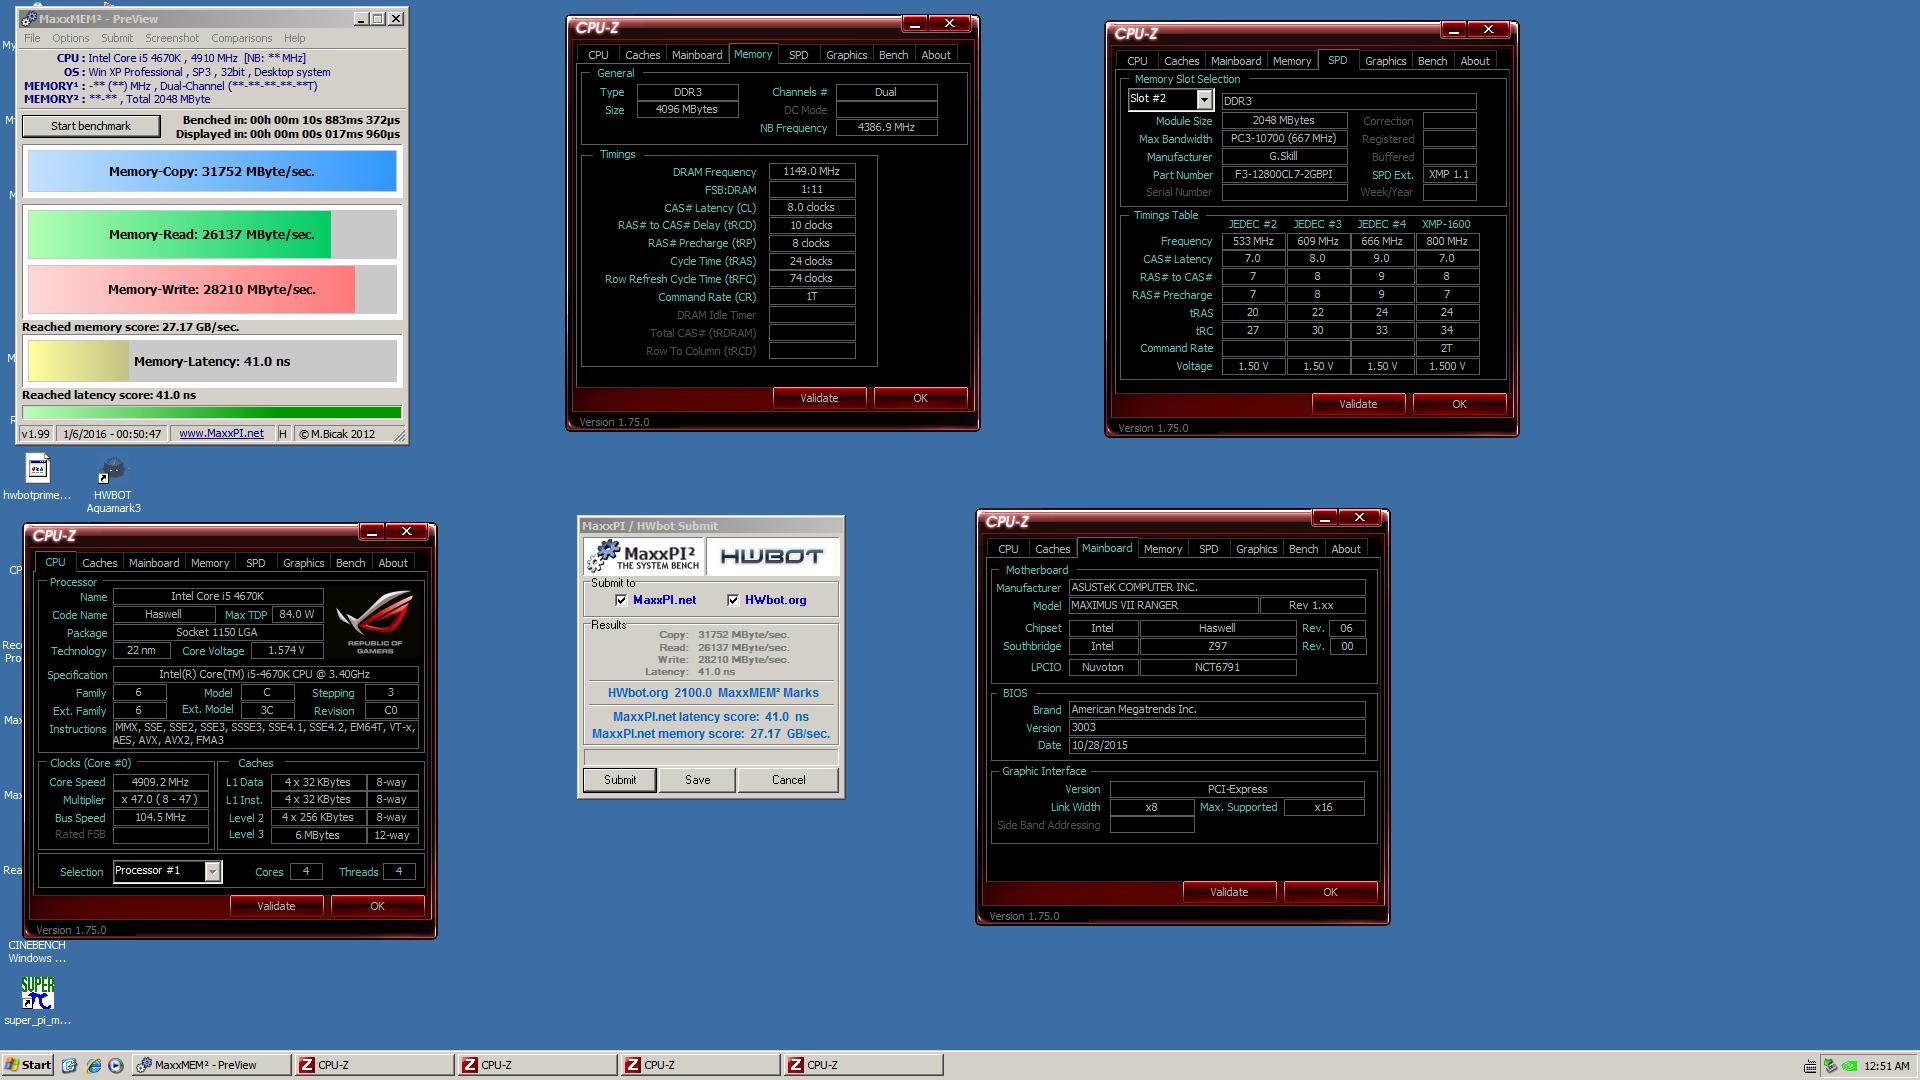The width and height of the screenshot is (1920, 1080).
Task: Open the File menu in MaxxMEM²
Action: click(32, 38)
